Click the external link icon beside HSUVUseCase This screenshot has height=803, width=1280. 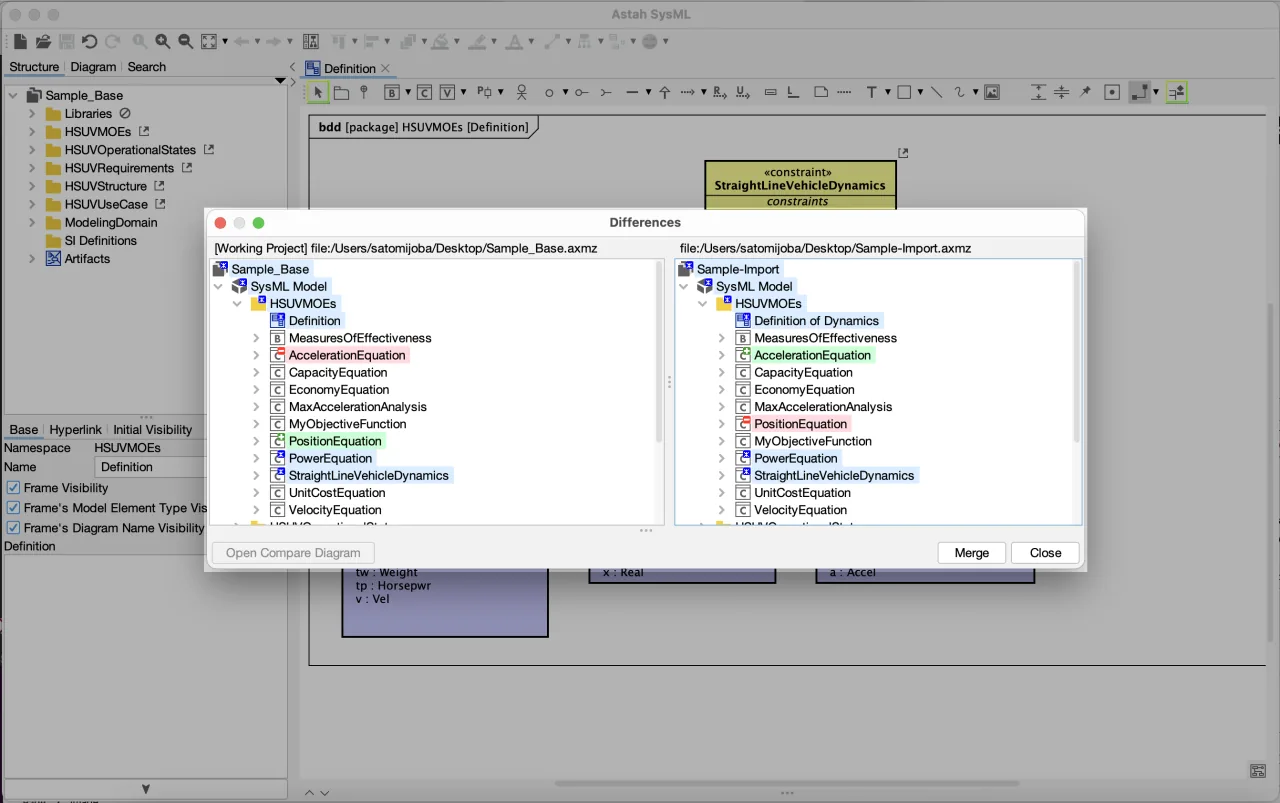coord(160,204)
